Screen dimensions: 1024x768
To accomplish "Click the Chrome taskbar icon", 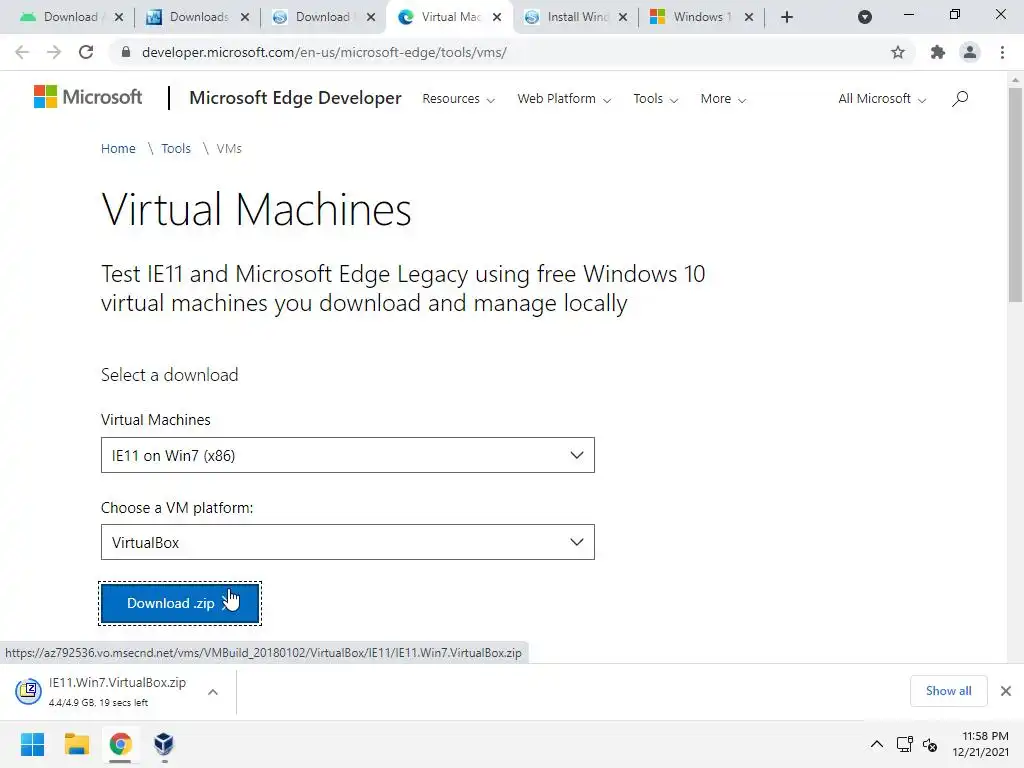I will click(x=120, y=744).
